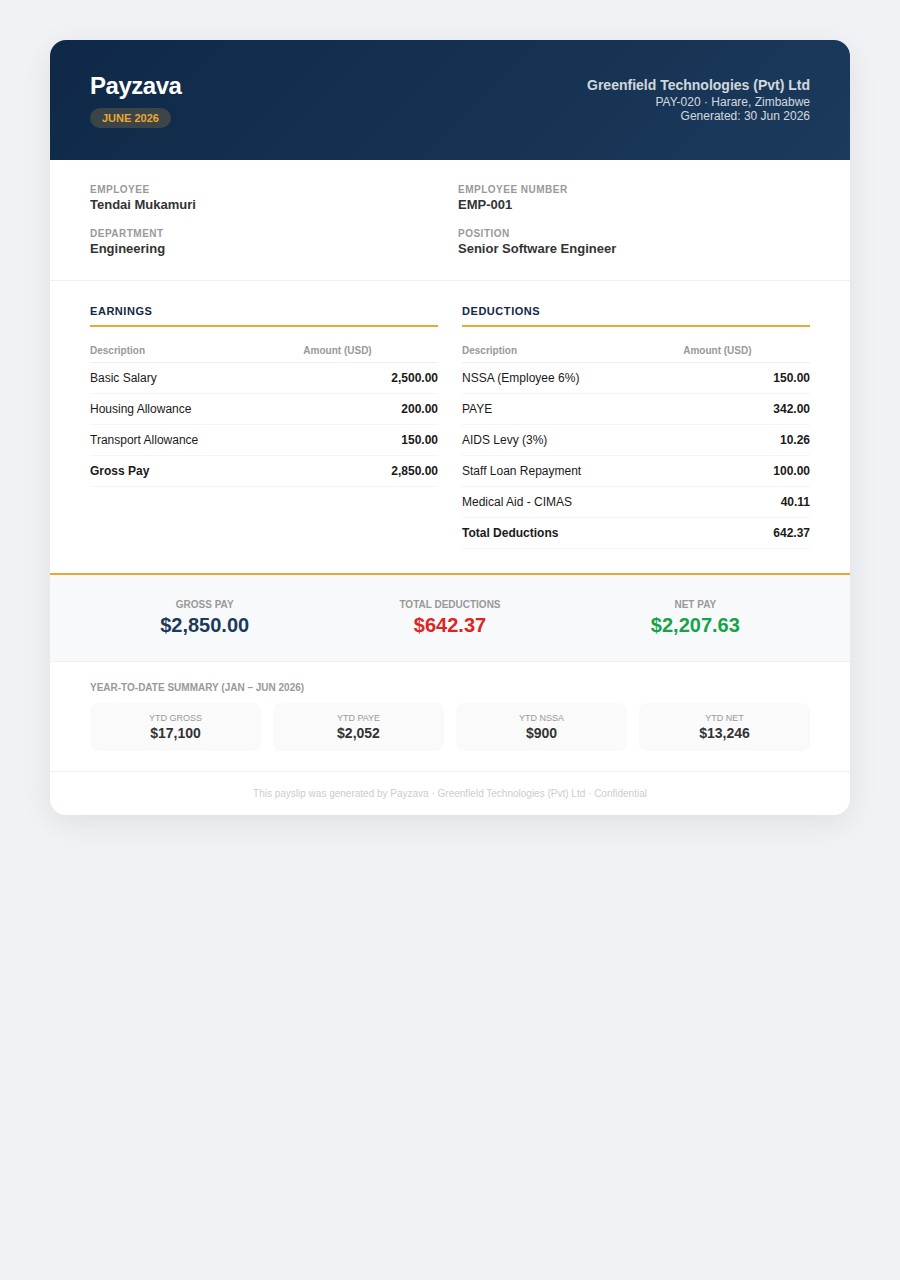Select the 150.00 NSSA deduction amount
900x1280 pixels.
click(791, 378)
